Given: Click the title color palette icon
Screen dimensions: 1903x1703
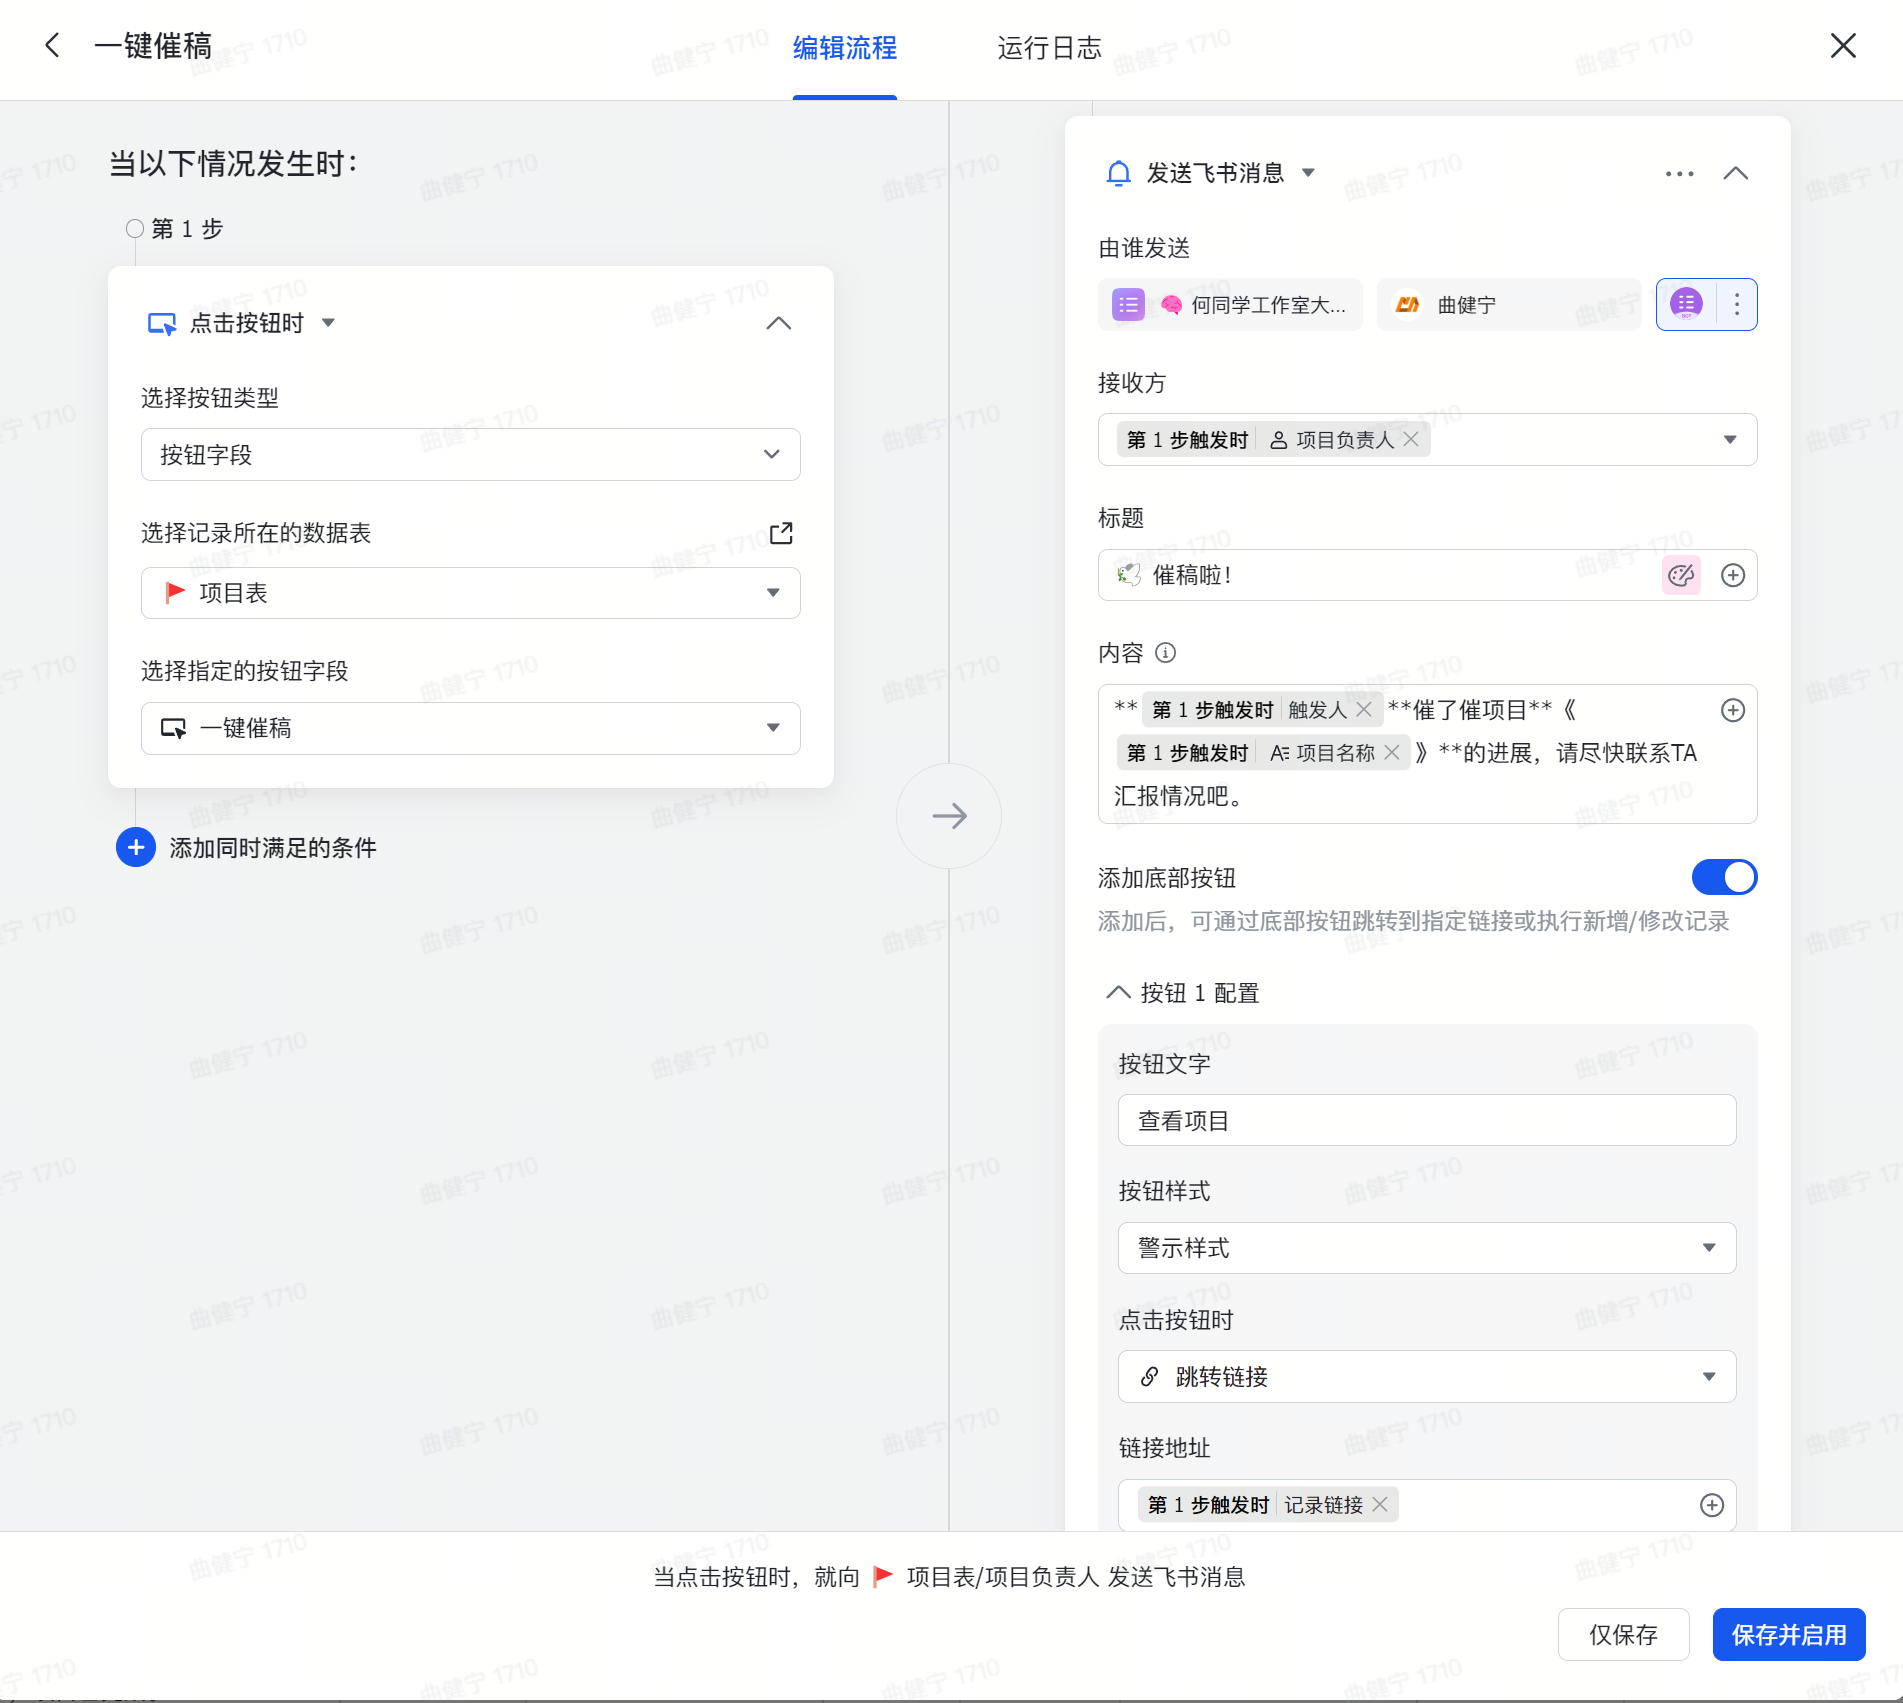Looking at the screenshot, I should coord(1681,575).
